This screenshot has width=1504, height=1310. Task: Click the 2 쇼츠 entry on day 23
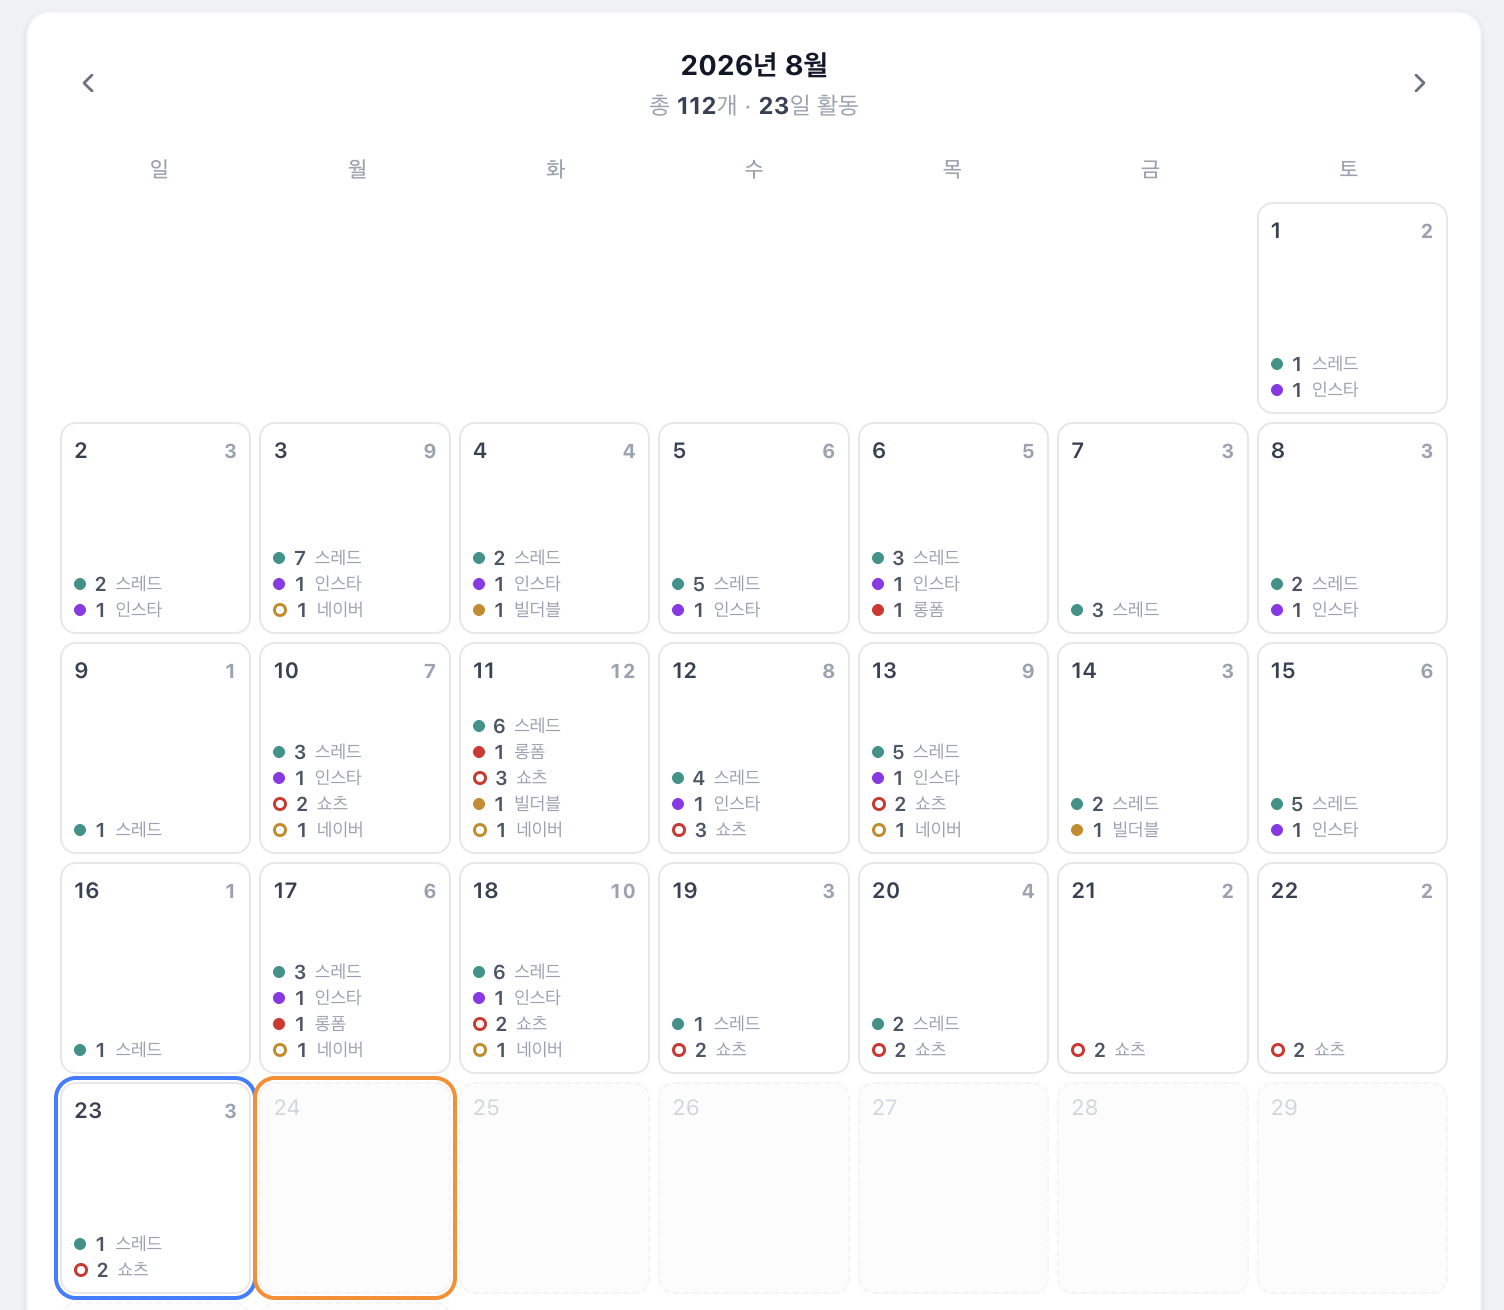point(112,1270)
